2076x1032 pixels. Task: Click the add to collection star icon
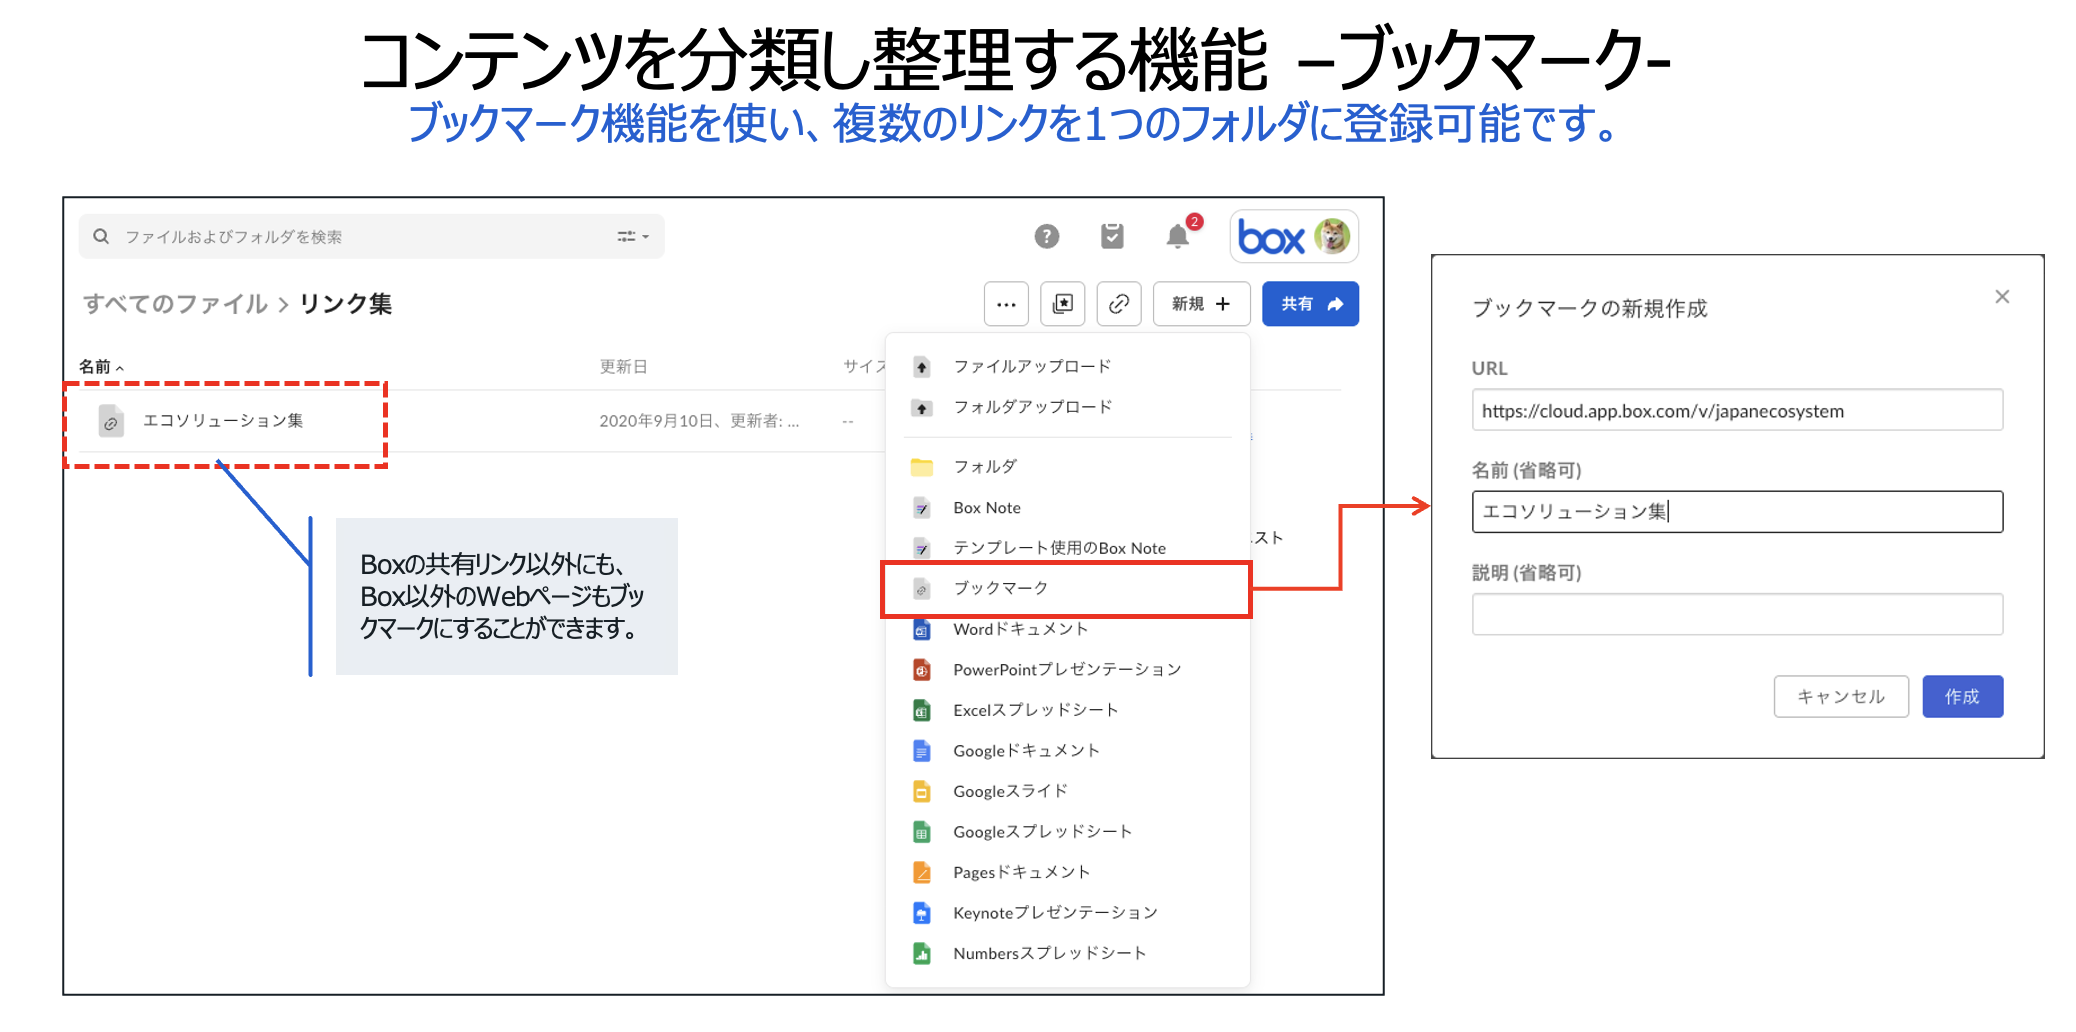click(1063, 304)
